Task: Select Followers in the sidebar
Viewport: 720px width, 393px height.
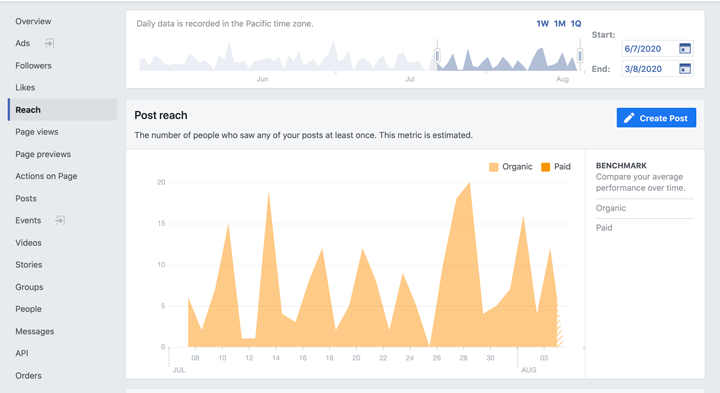Action: (x=33, y=66)
